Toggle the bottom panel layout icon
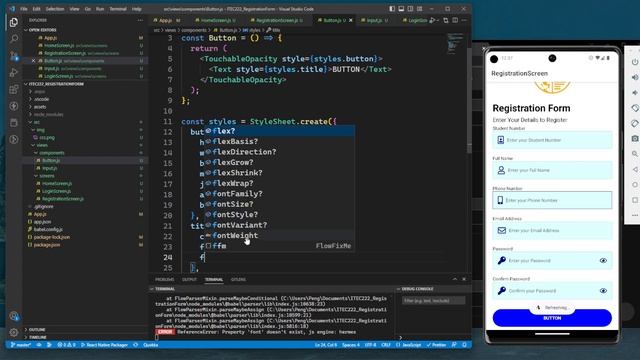Viewport: 640px width, 360px height. pyautogui.click(x=401, y=9)
